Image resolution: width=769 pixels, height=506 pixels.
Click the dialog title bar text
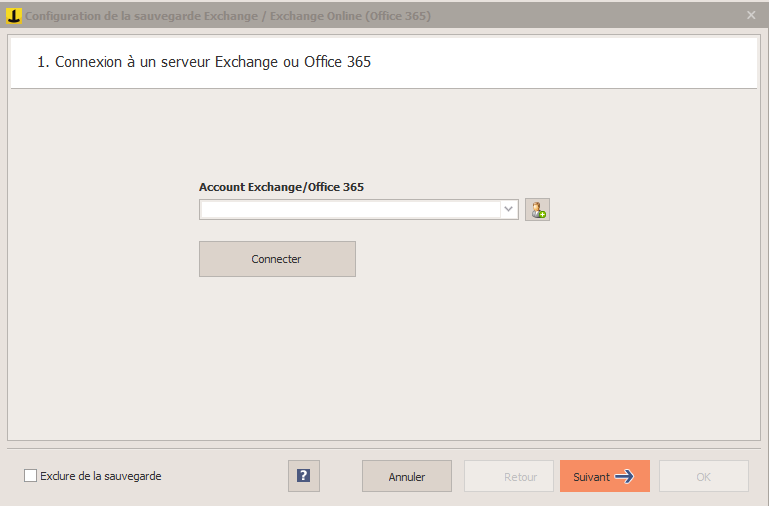click(228, 16)
